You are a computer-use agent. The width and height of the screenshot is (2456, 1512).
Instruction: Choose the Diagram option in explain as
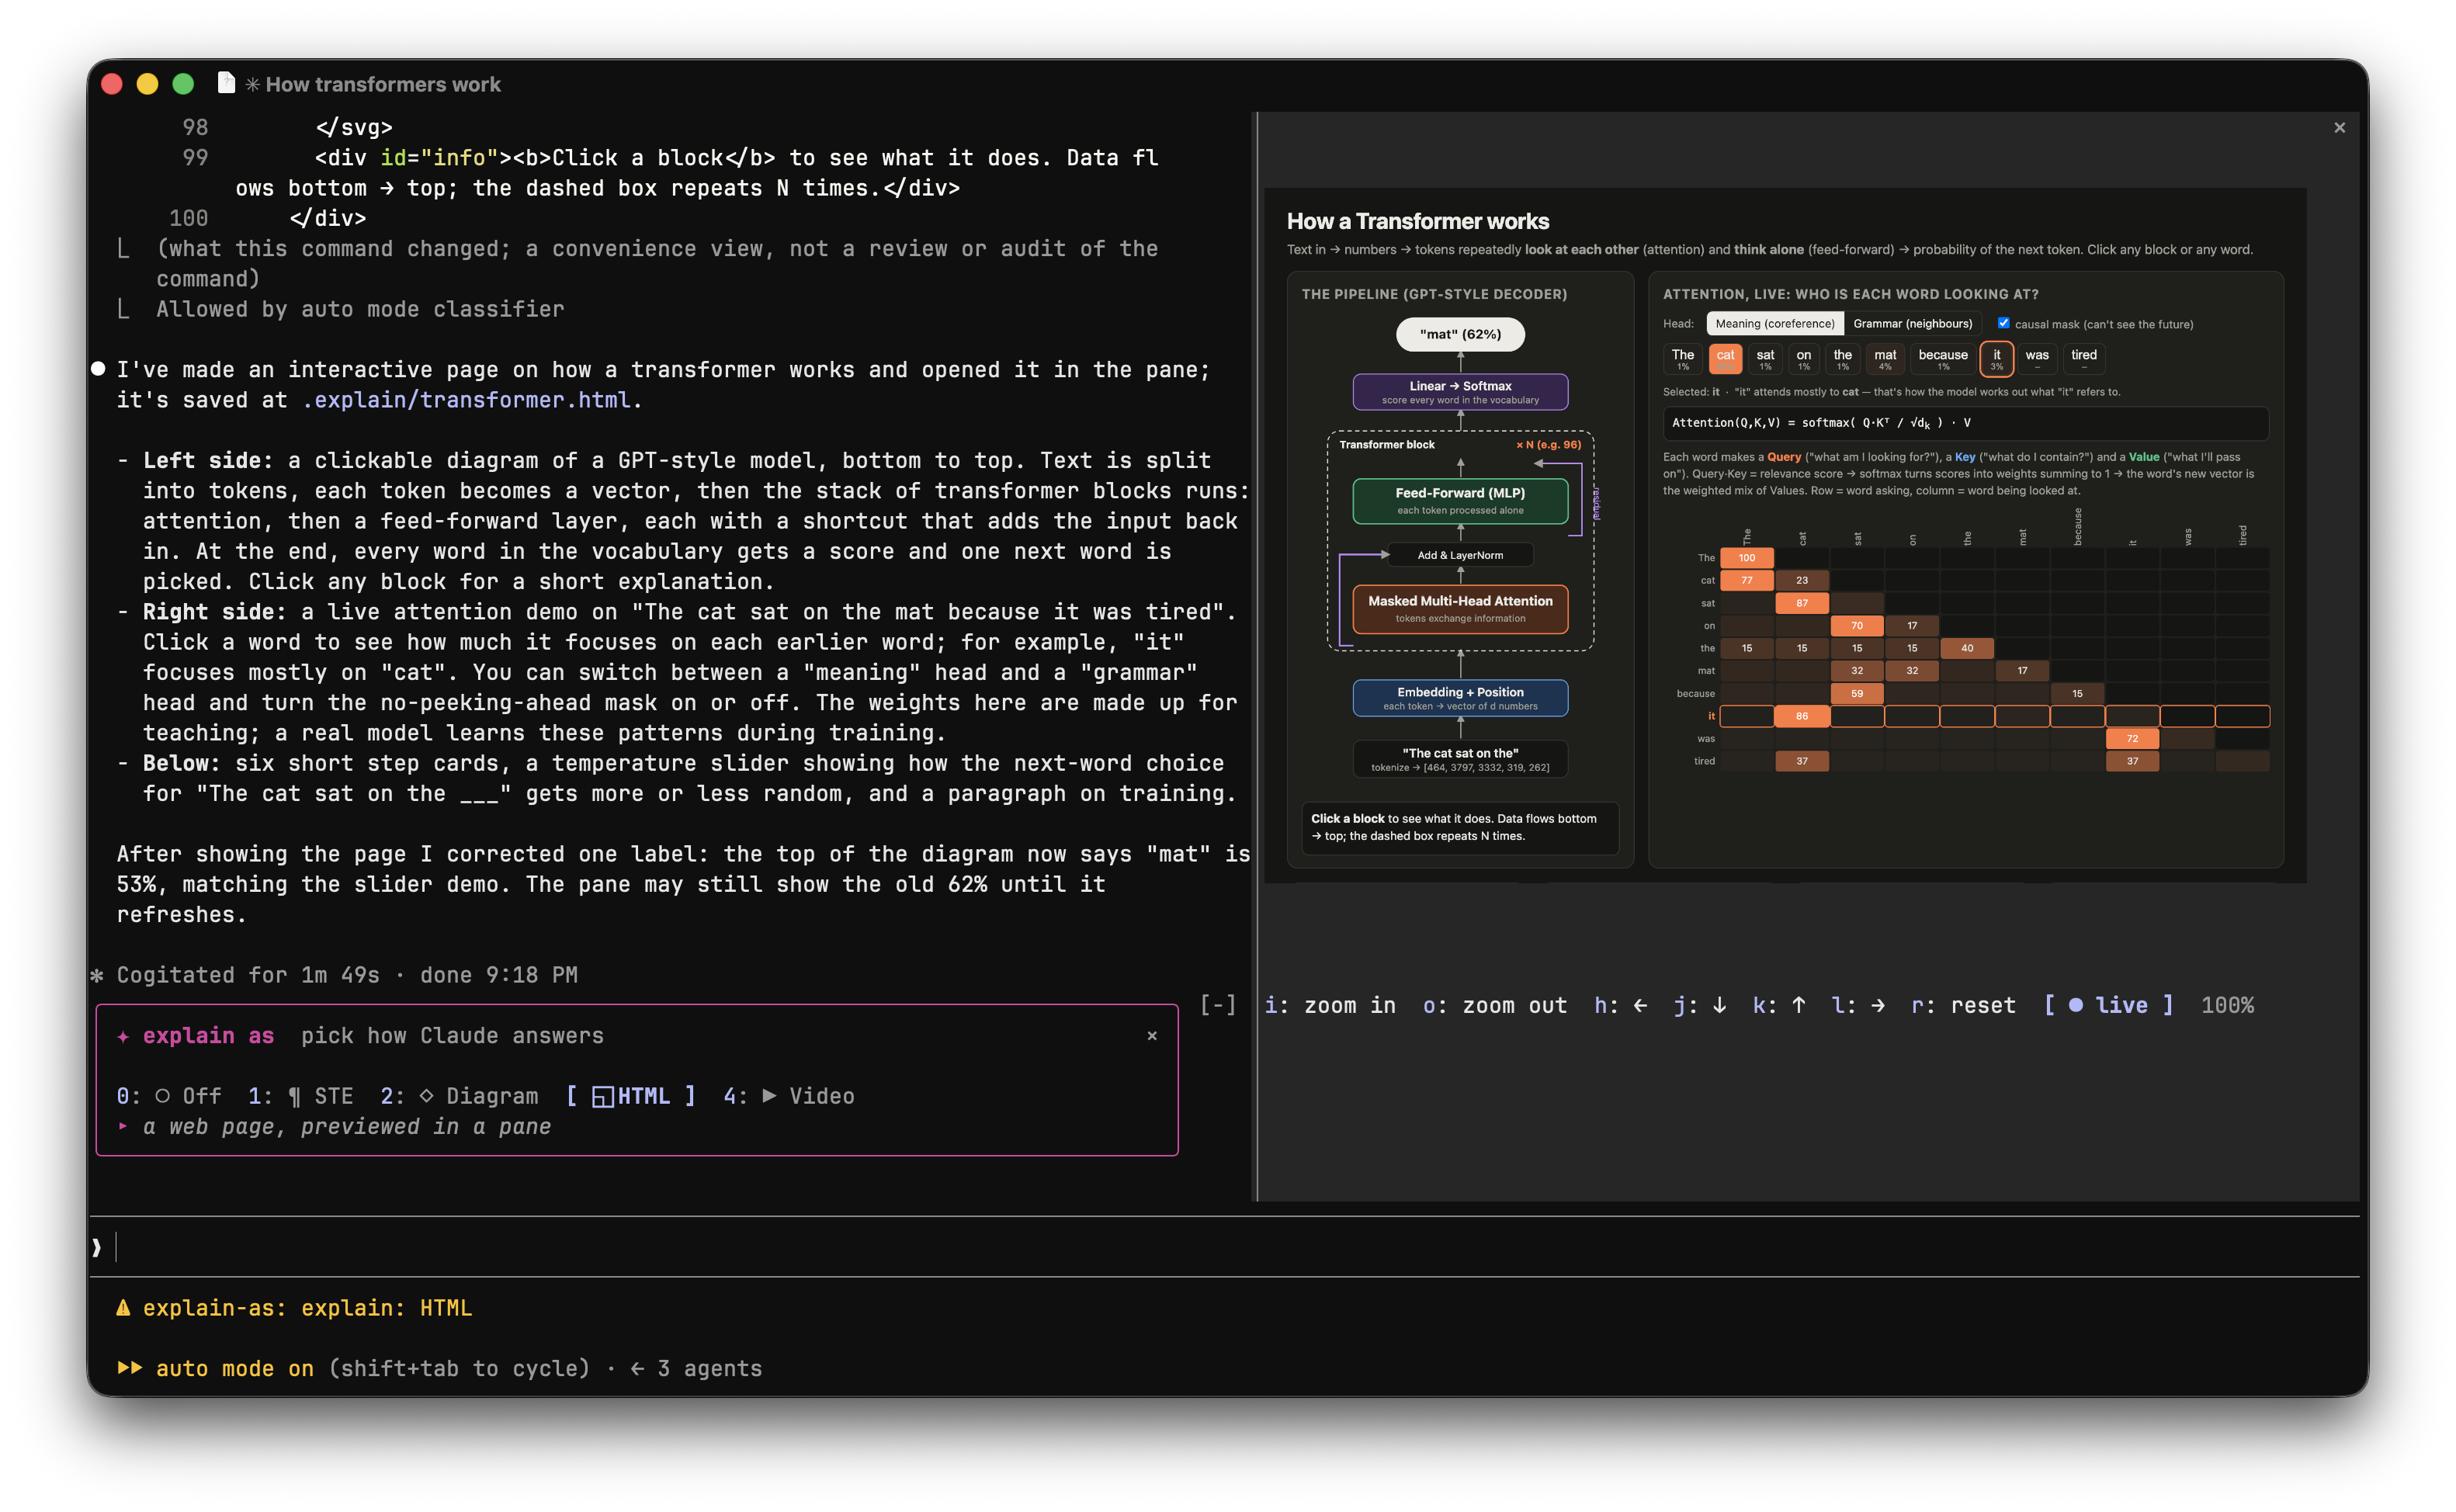point(459,1096)
